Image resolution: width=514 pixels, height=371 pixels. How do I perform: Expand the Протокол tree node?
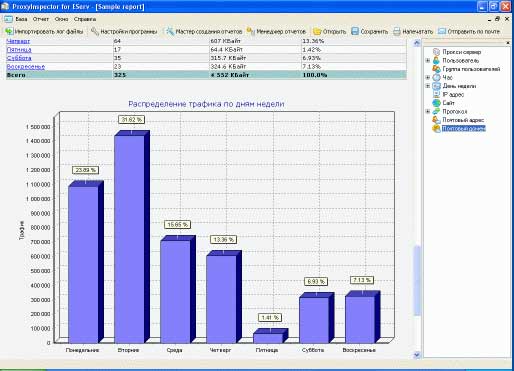428,111
